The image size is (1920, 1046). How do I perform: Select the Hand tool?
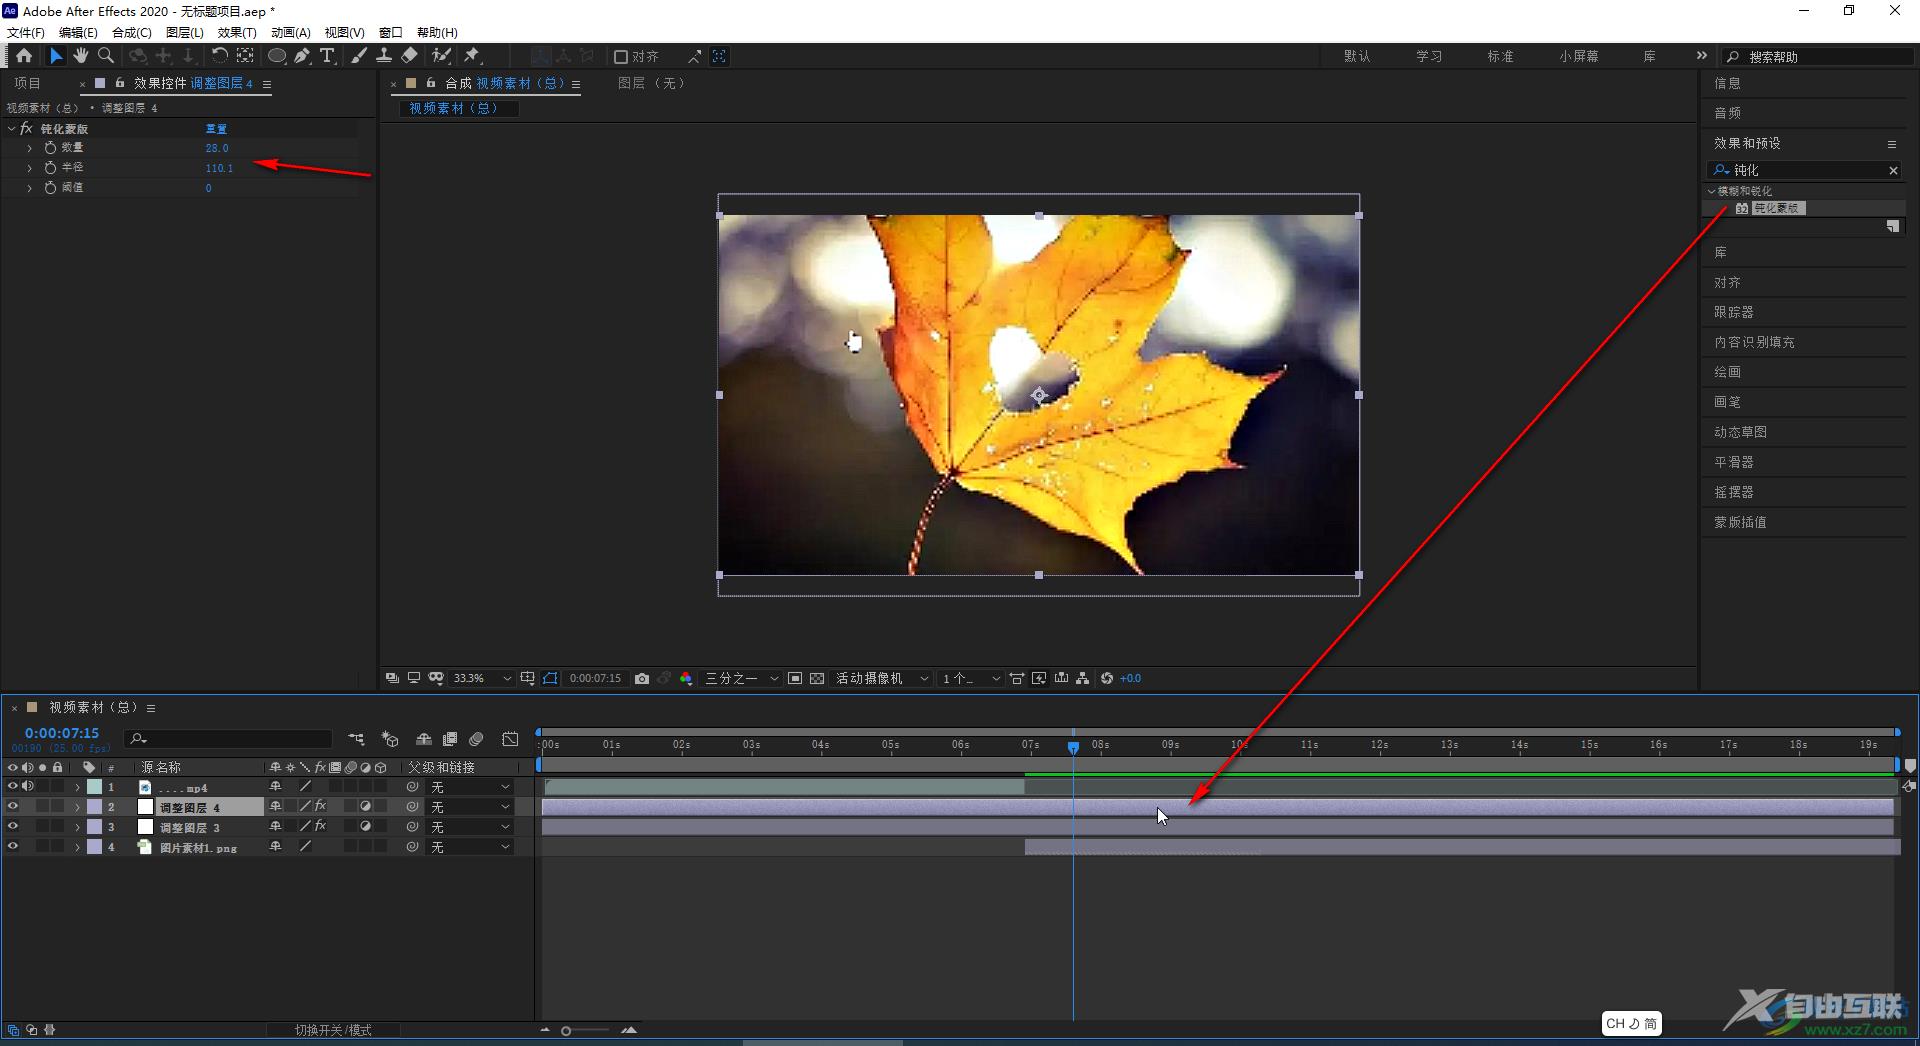[81, 56]
